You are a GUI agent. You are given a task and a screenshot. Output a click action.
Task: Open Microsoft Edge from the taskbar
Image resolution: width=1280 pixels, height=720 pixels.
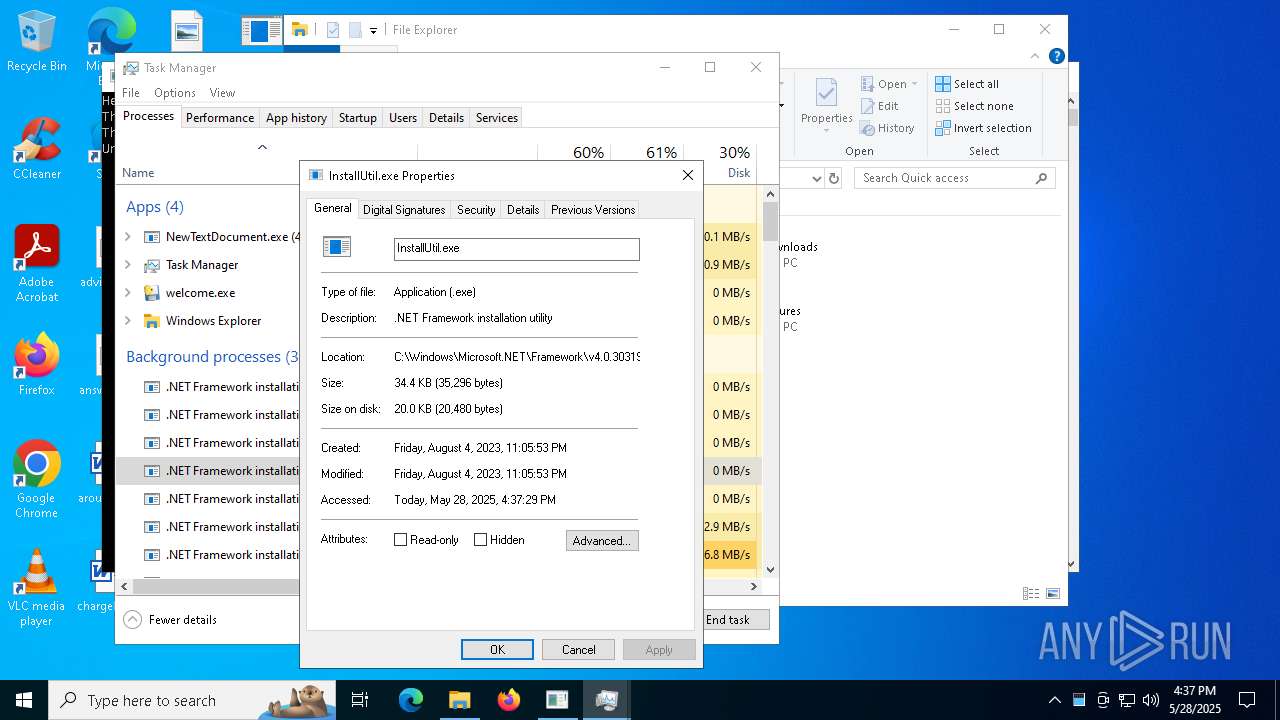(x=411, y=700)
